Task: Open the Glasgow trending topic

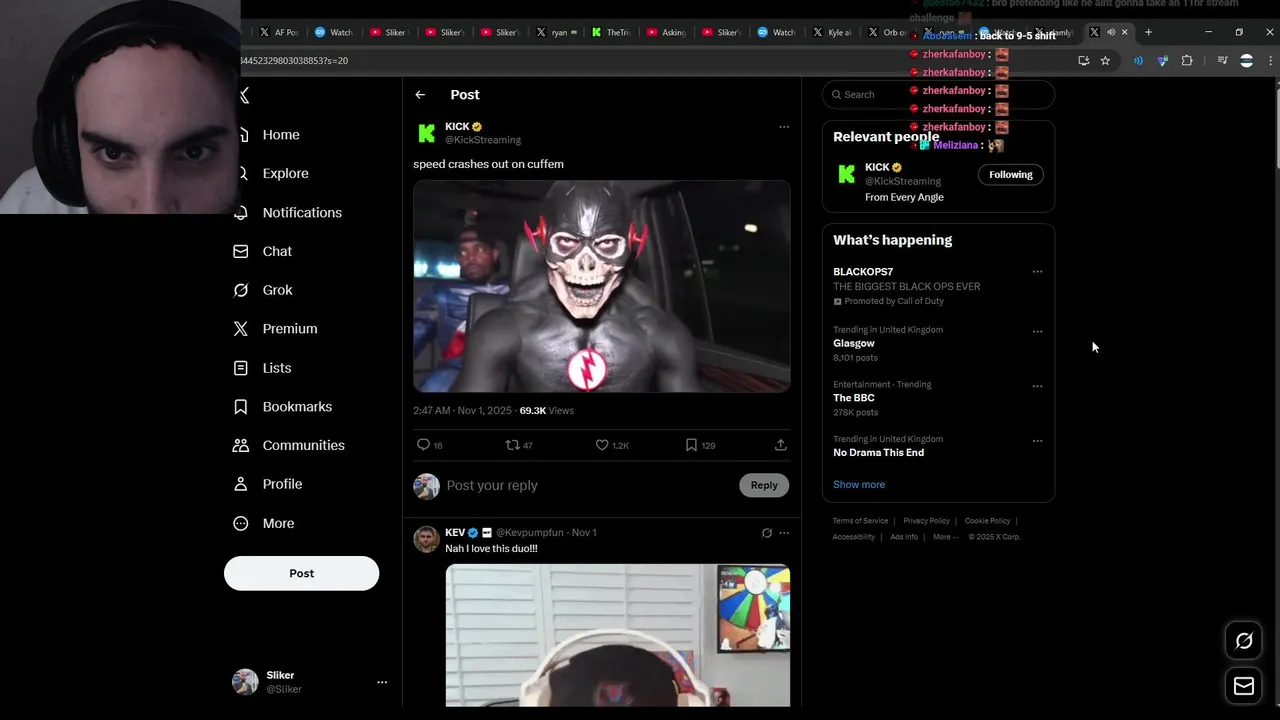Action: 854,343
